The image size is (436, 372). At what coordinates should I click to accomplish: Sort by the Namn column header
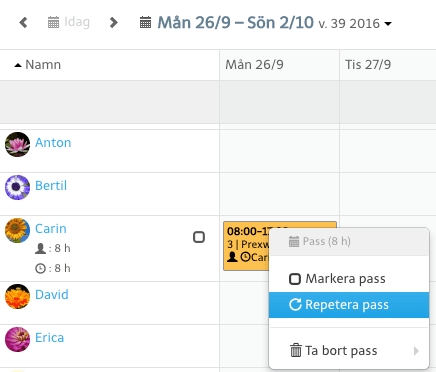37,65
